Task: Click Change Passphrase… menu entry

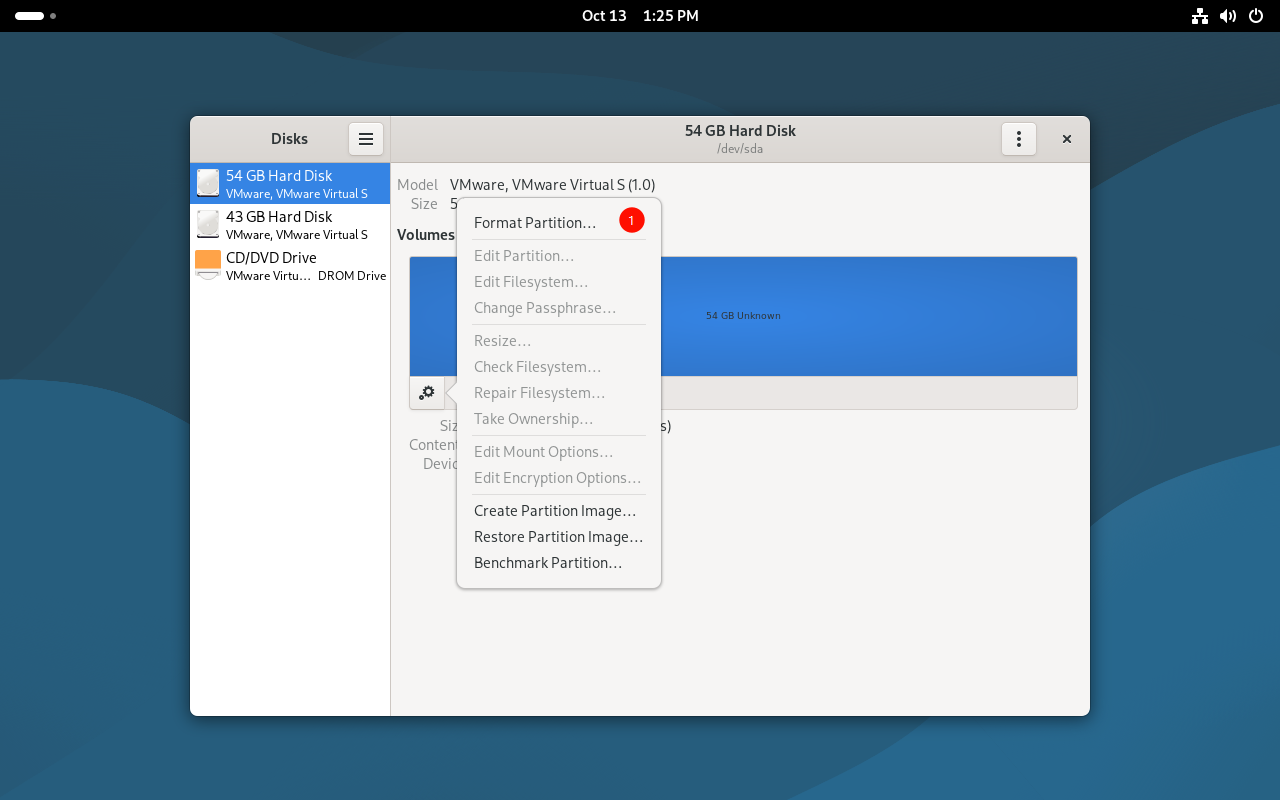Action: [559, 308]
